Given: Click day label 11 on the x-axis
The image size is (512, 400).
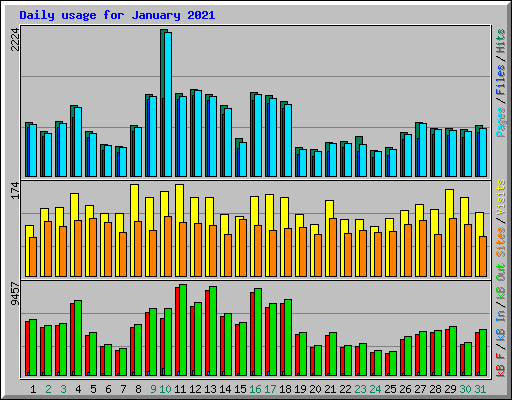Looking at the screenshot, I should [180, 389].
